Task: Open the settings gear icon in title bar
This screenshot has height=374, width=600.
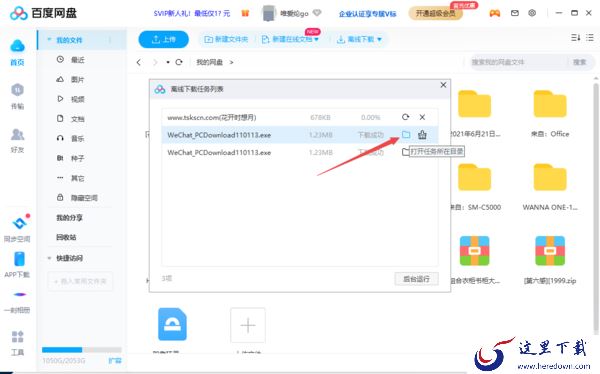Action: click(x=532, y=13)
